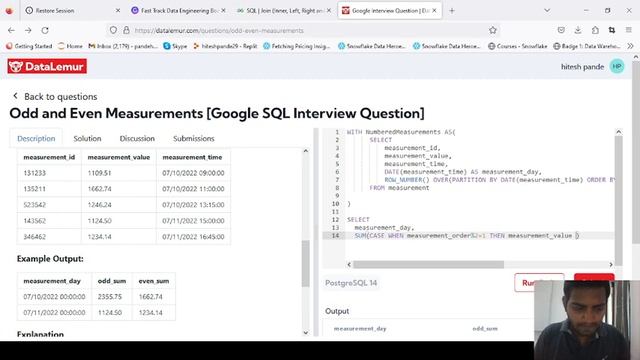
Task: Click code editor vertical scroll up arrow
Action: [618, 132]
